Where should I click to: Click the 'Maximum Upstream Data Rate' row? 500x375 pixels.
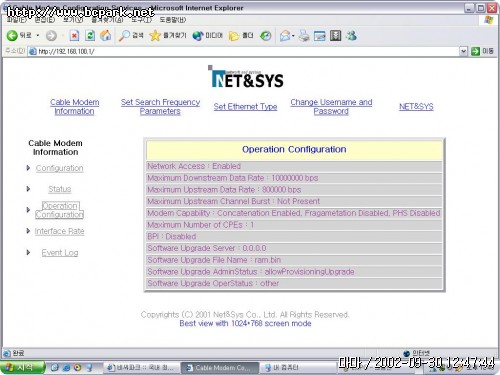tap(294, 190)
